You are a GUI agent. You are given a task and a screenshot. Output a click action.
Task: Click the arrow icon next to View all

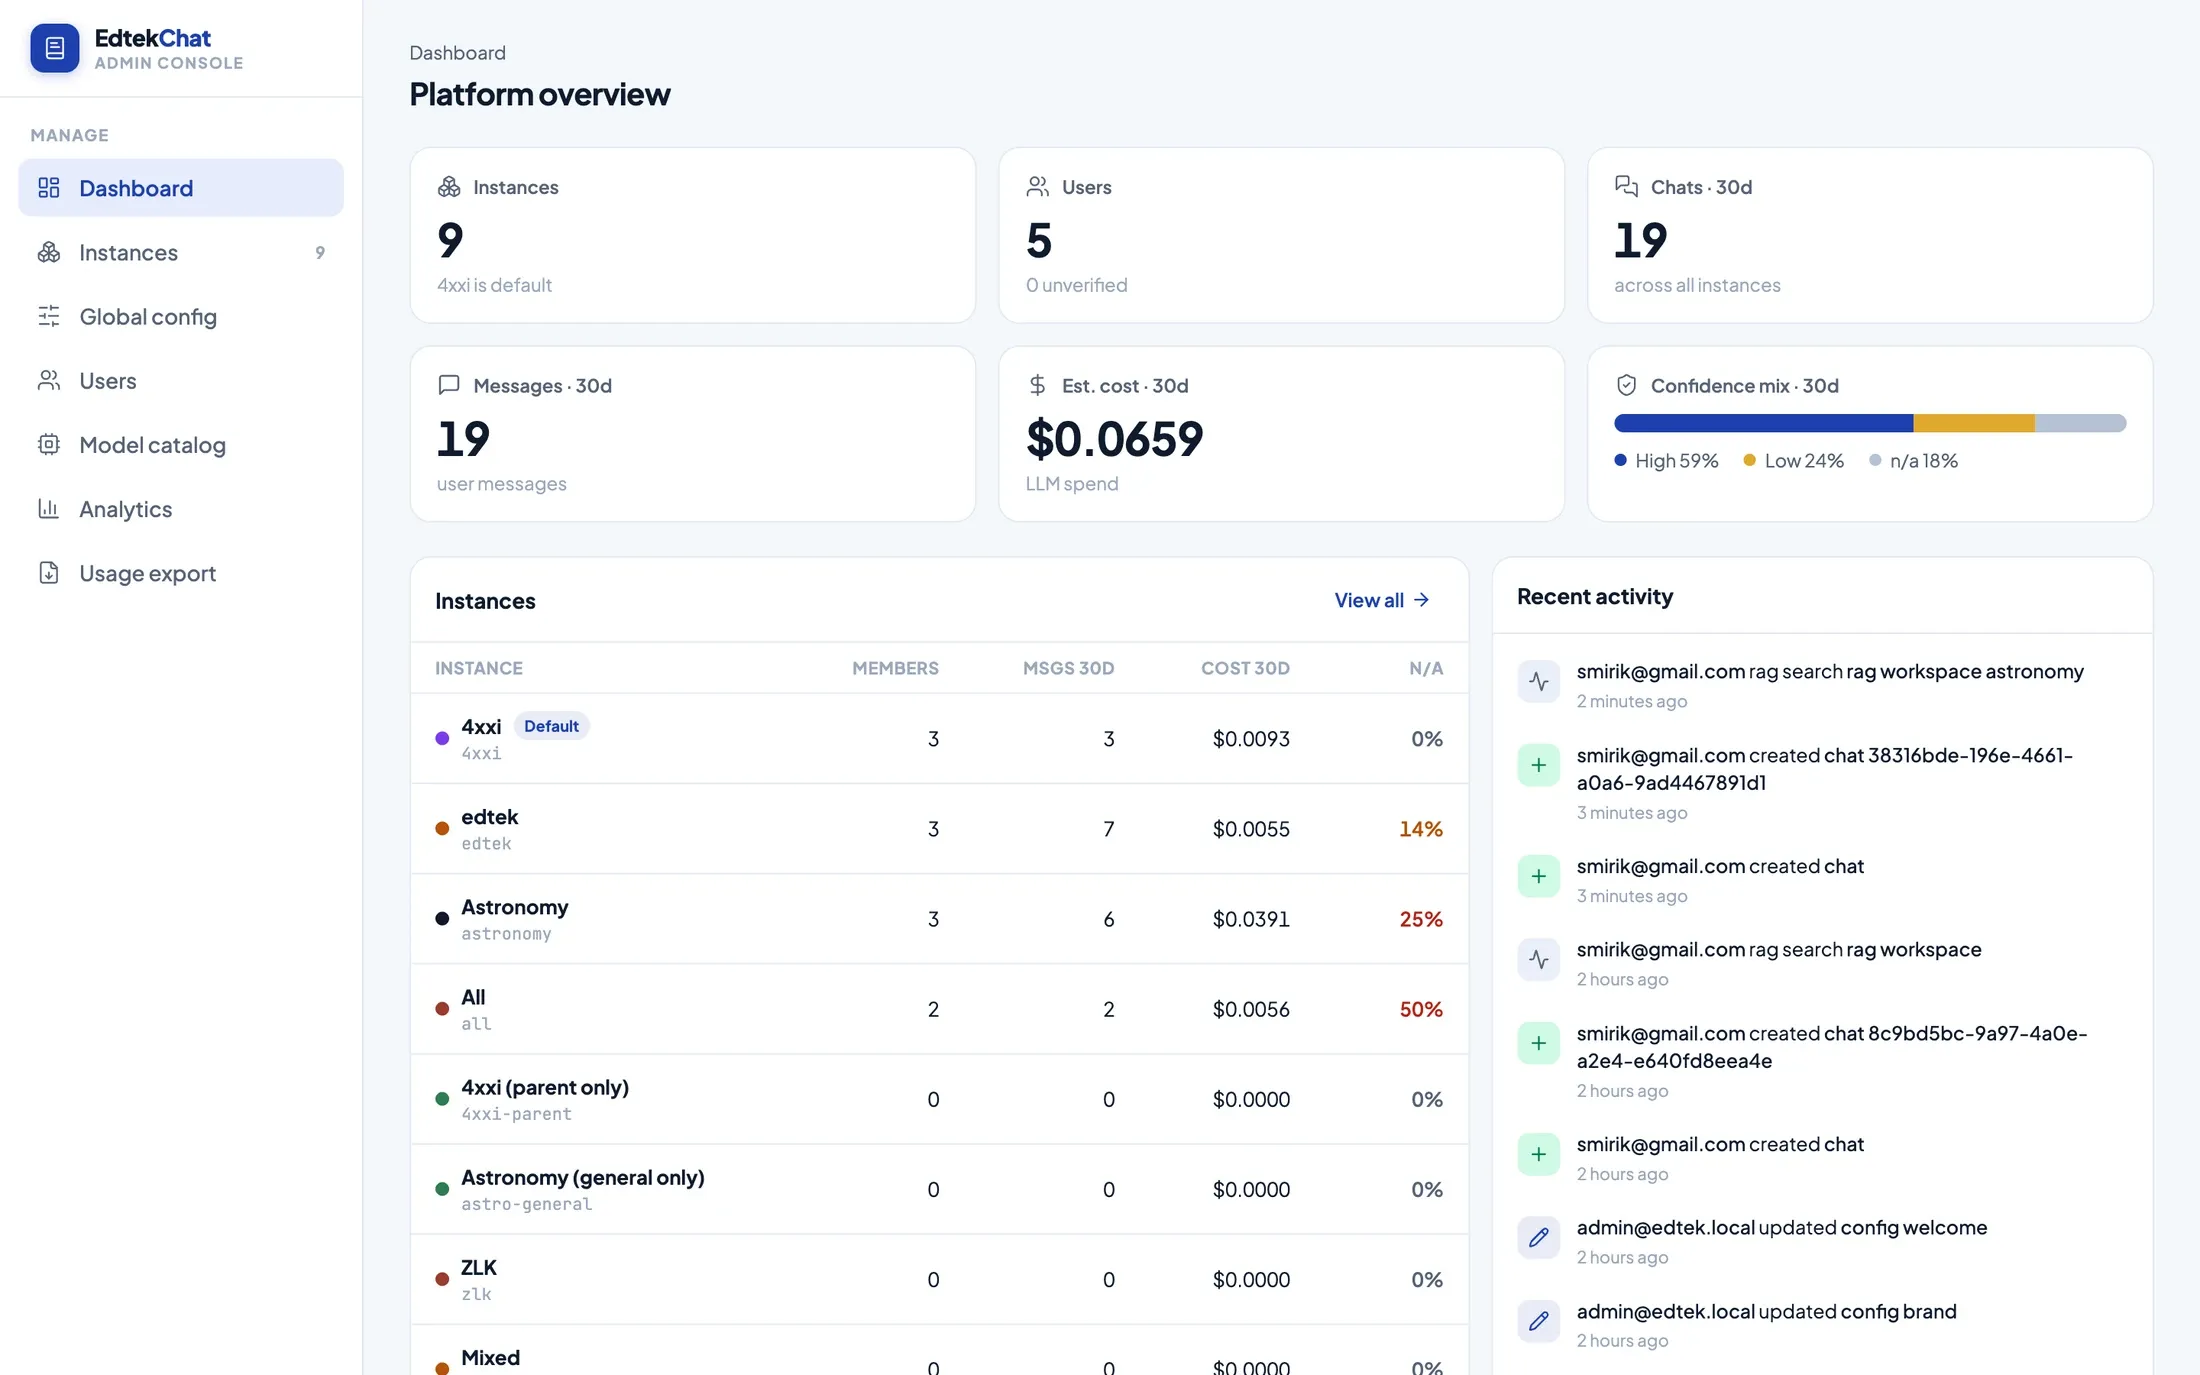coord(1422,600)
